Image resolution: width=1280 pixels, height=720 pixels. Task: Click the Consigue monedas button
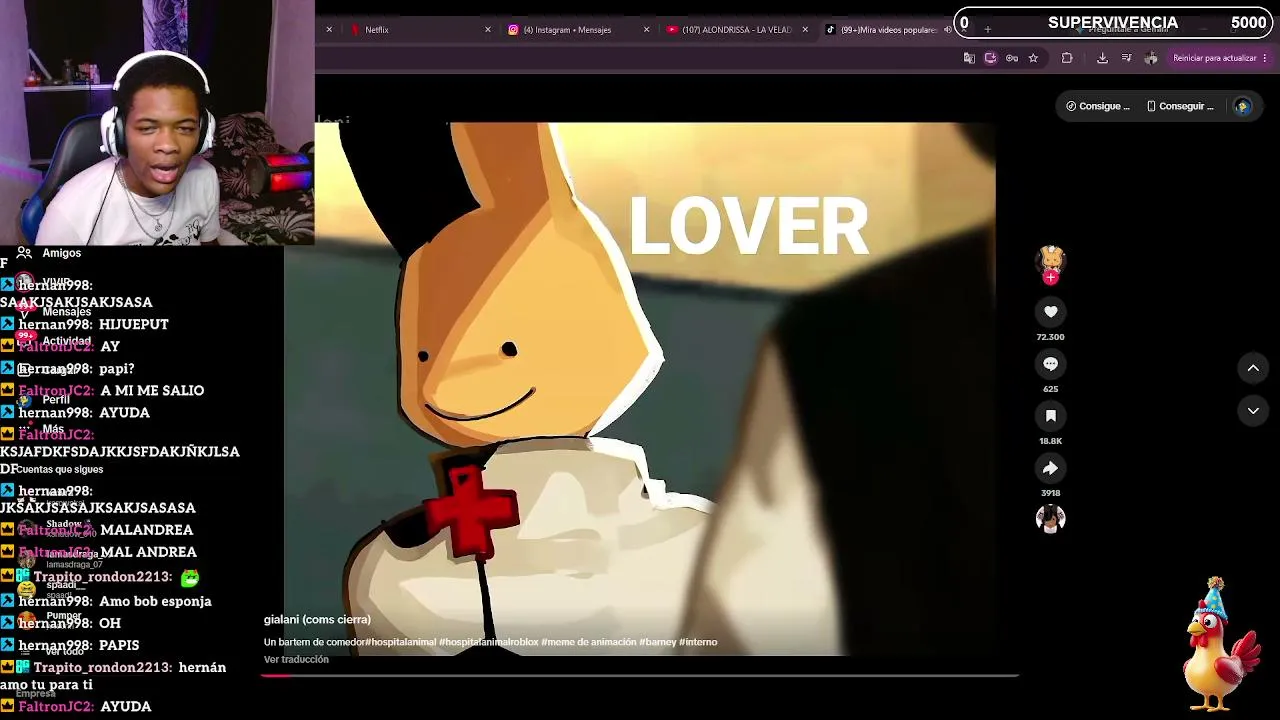coord(1097,106)
